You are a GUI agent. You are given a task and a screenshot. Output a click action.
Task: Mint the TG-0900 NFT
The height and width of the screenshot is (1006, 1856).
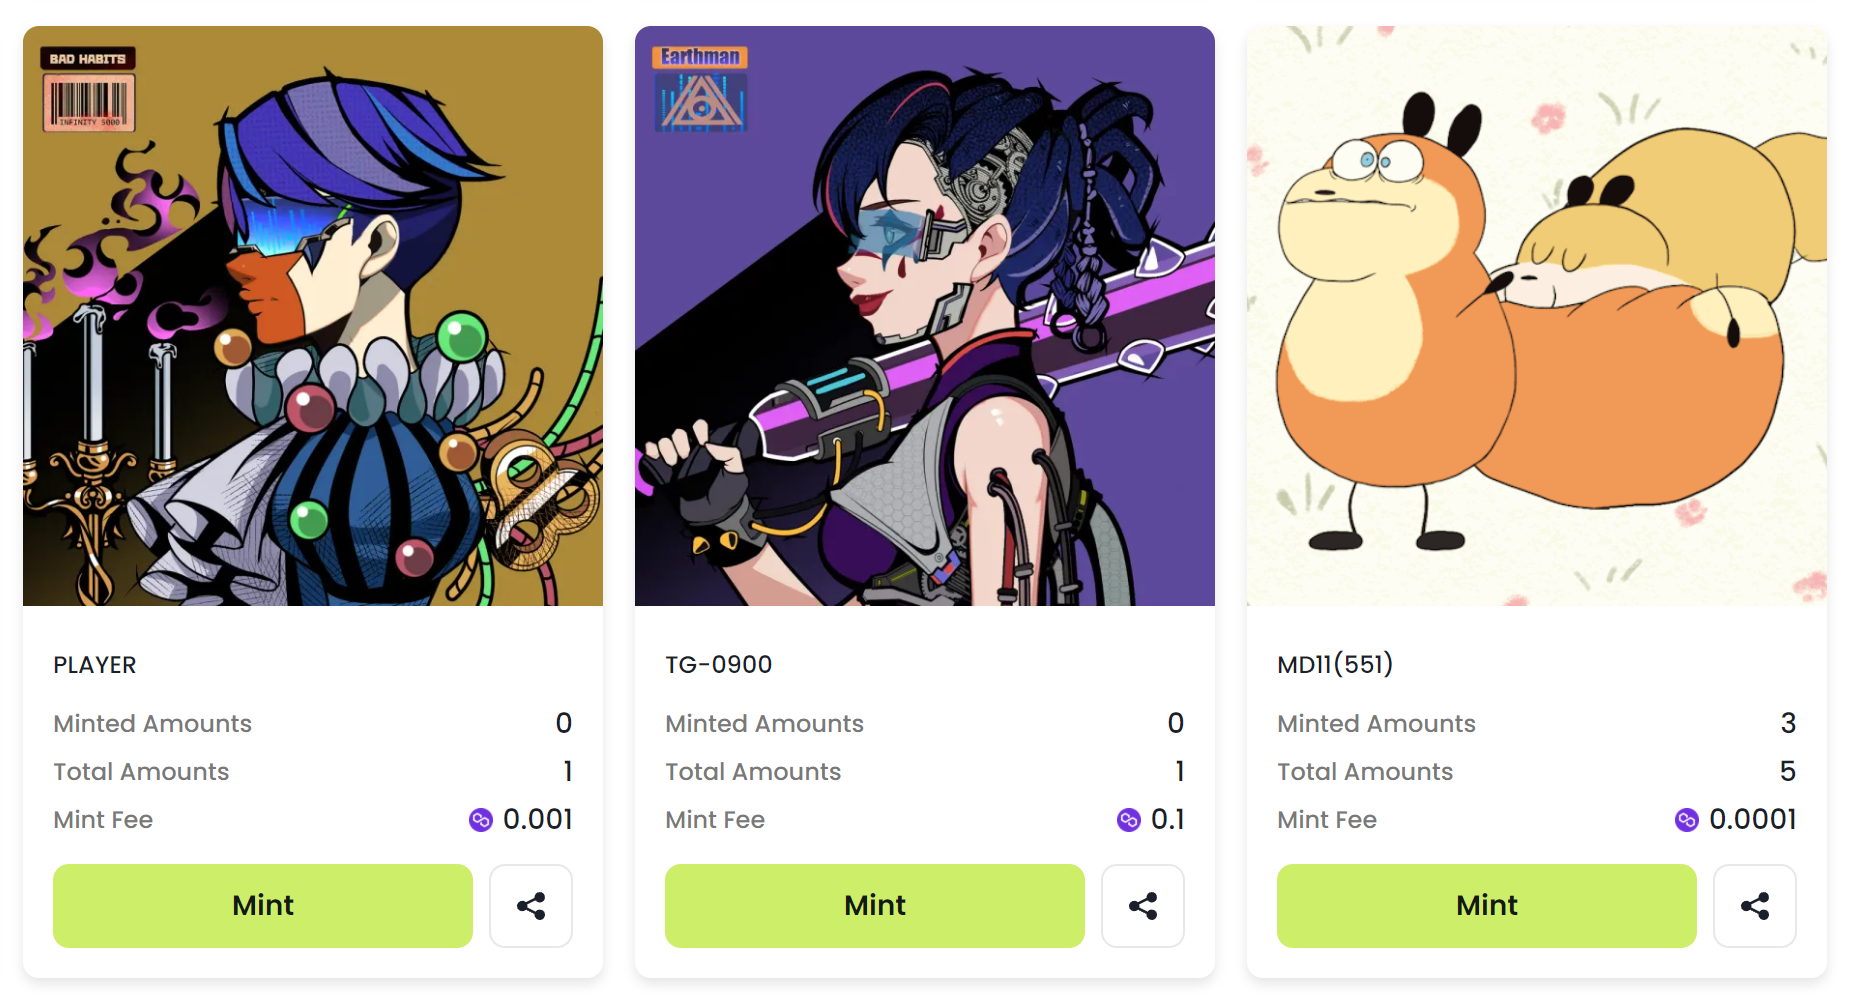click(x=875, y=906)
